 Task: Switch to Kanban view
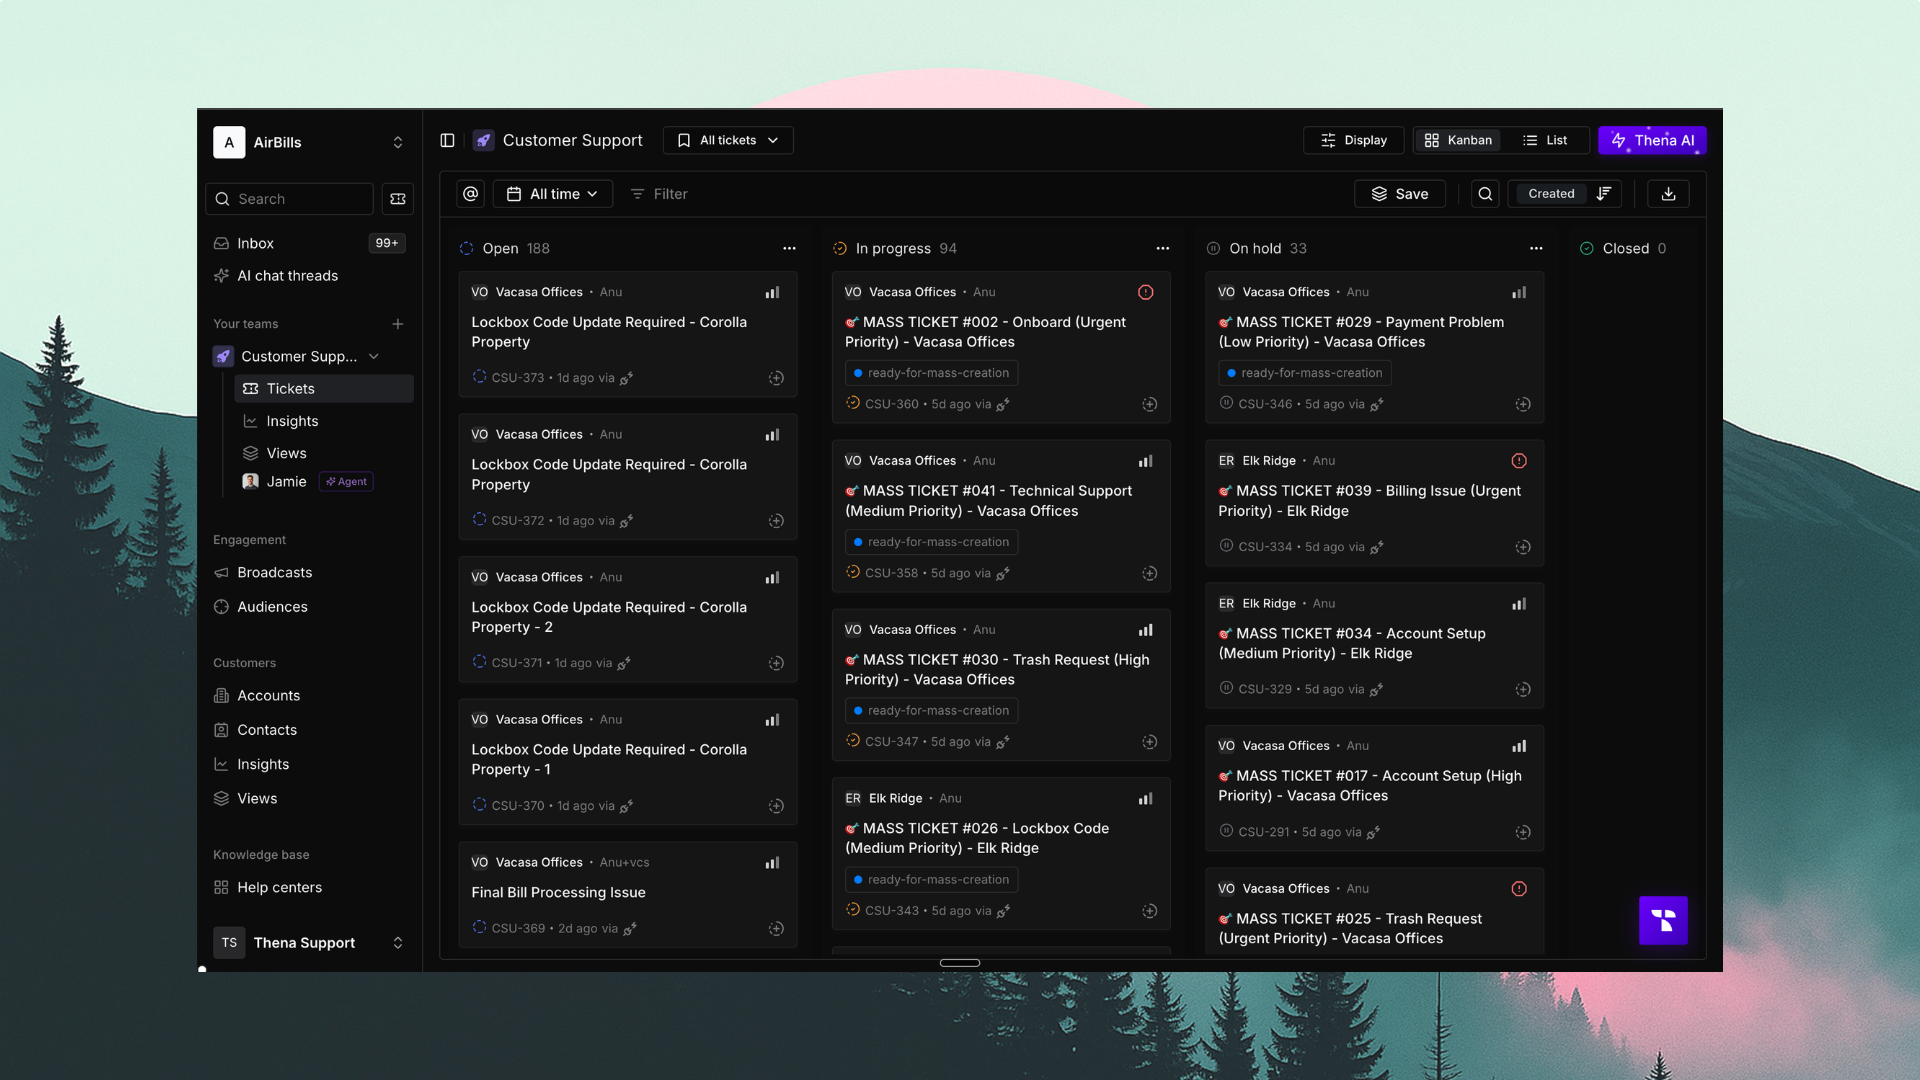coord(1459,140)
